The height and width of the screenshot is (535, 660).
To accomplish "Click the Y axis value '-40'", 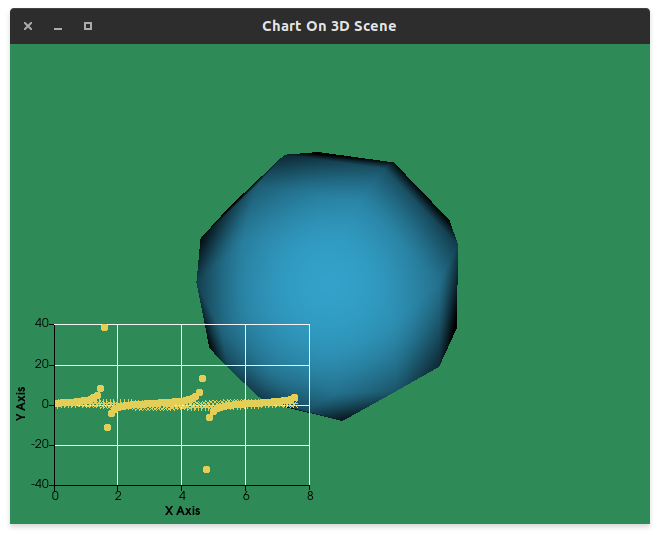I will pyautogui.click(x=40, y=484).
